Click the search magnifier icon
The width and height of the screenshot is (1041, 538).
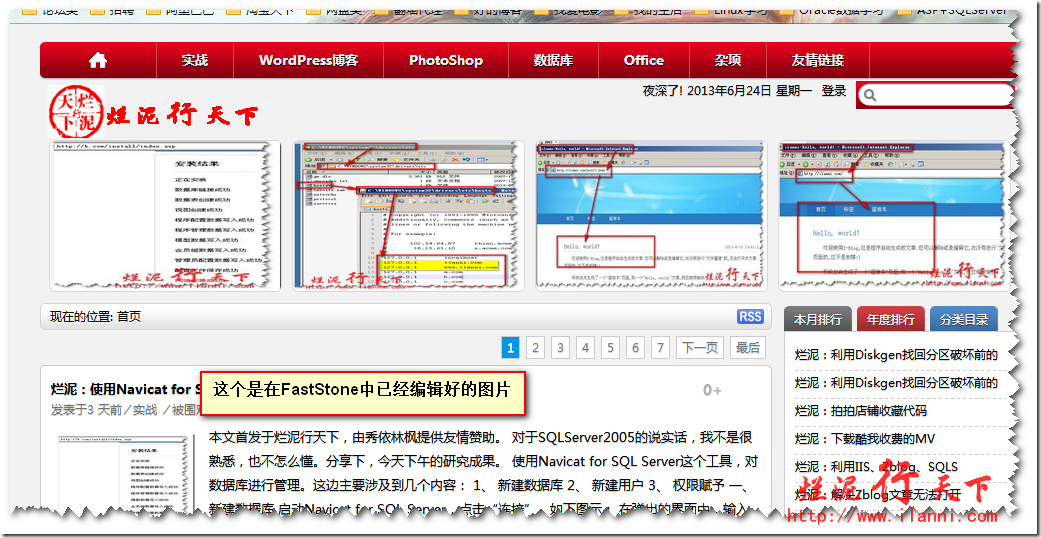(869, 96)
